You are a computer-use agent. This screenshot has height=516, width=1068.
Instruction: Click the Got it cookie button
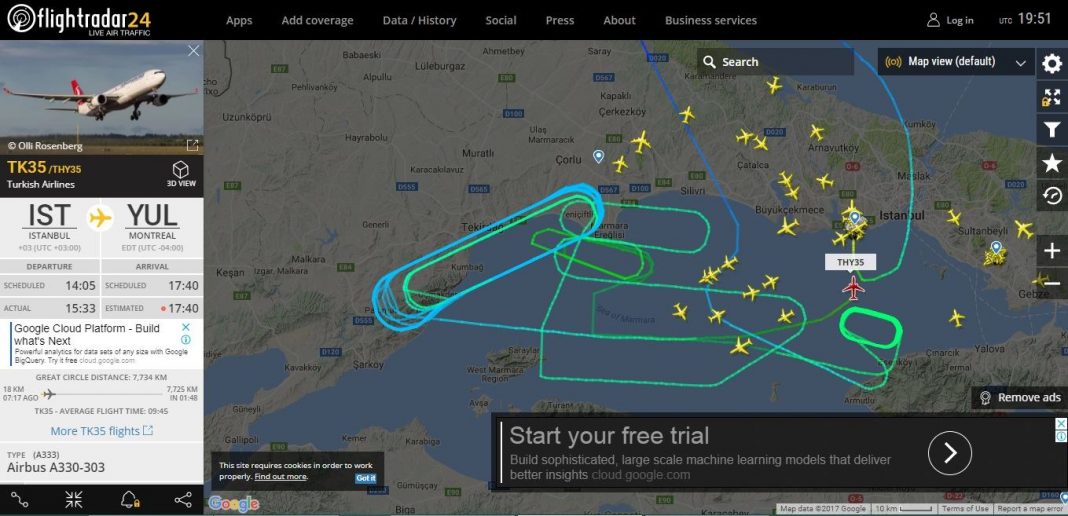(x=365, y=478)
